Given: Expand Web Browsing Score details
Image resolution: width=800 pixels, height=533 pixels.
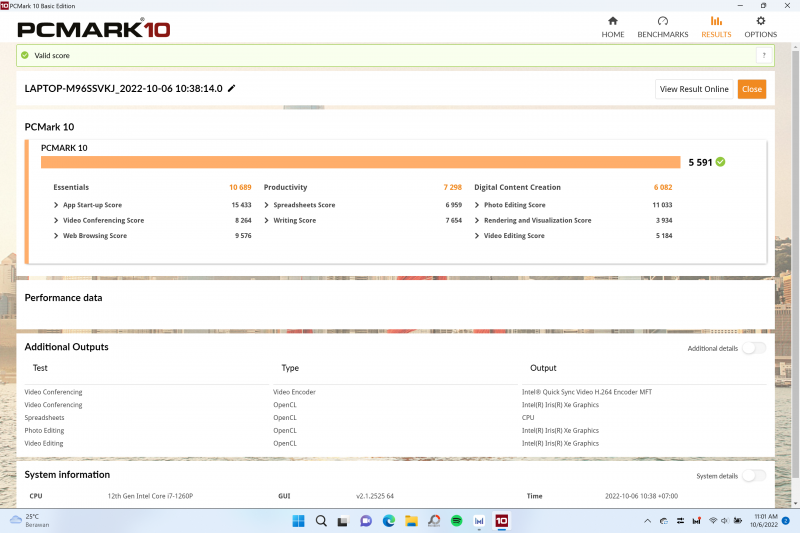Looking at the screenshot, I should [56, 235].
